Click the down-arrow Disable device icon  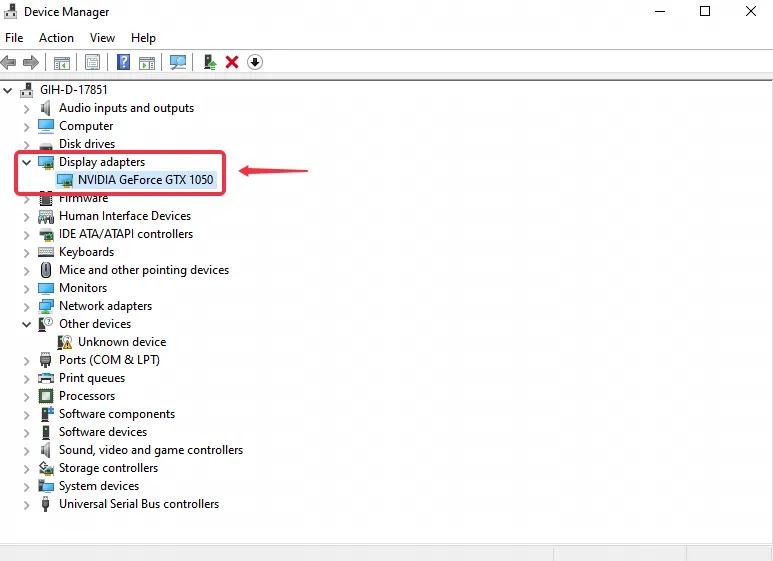click(x=255, y=62)
